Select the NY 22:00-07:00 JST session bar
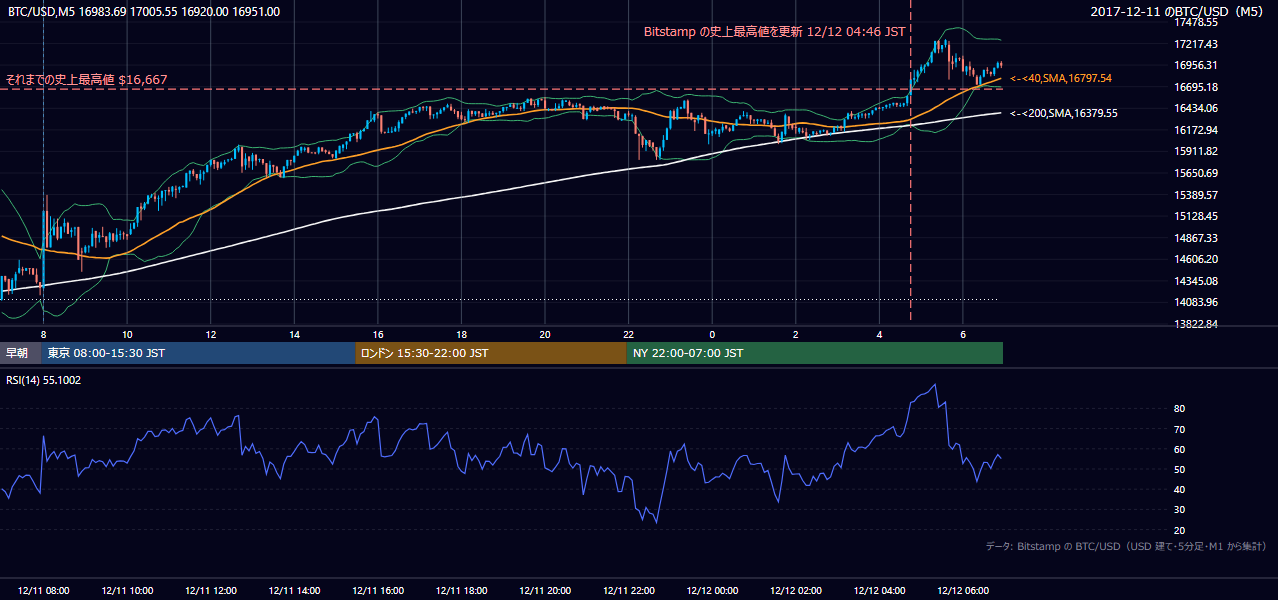 coord(814,353)
